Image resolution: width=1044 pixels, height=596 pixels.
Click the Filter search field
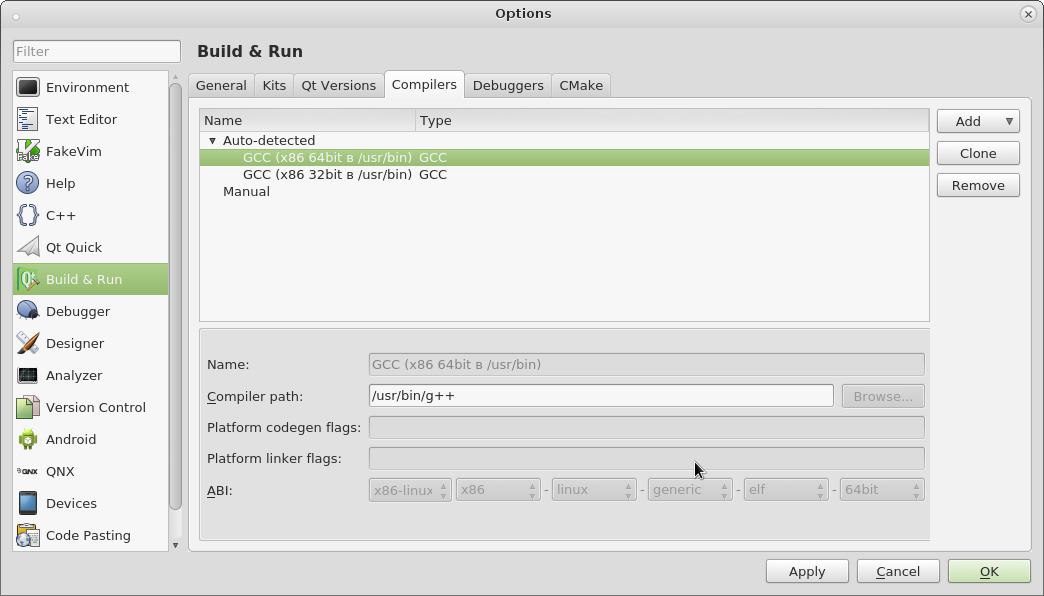(97, 51)
